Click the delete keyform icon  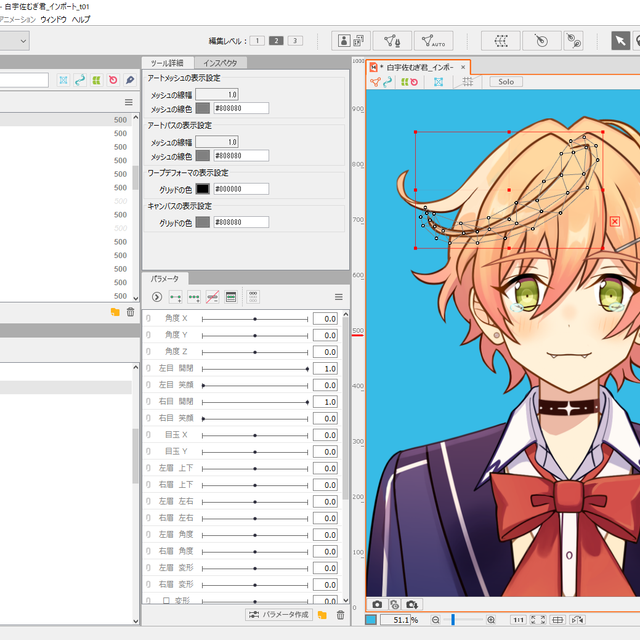211,297
